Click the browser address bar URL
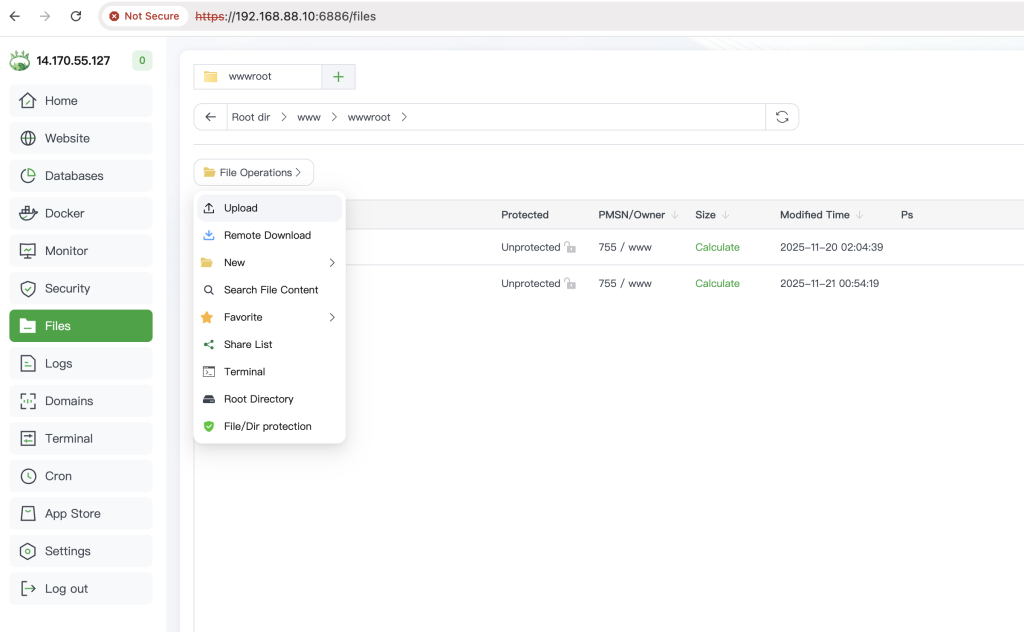The image size is (1024, 632). [300, 16]
